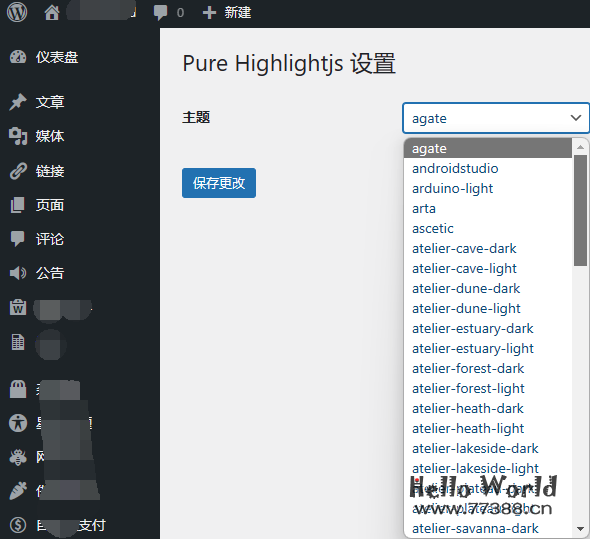This screenshot has height=539, width=590.
Task: Choose atelier-cave-light theme option
Action: (x=488, y=268)
